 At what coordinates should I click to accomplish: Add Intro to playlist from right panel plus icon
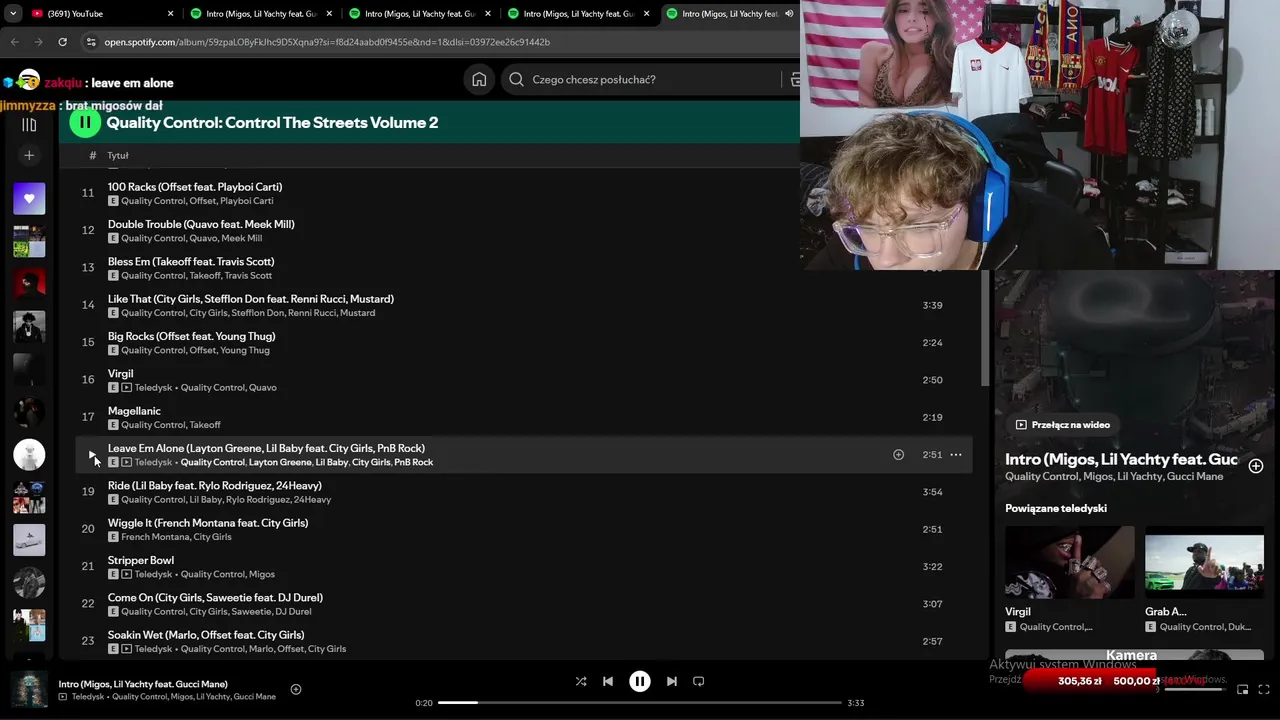pyautogui.click(x=1256, y=466)
